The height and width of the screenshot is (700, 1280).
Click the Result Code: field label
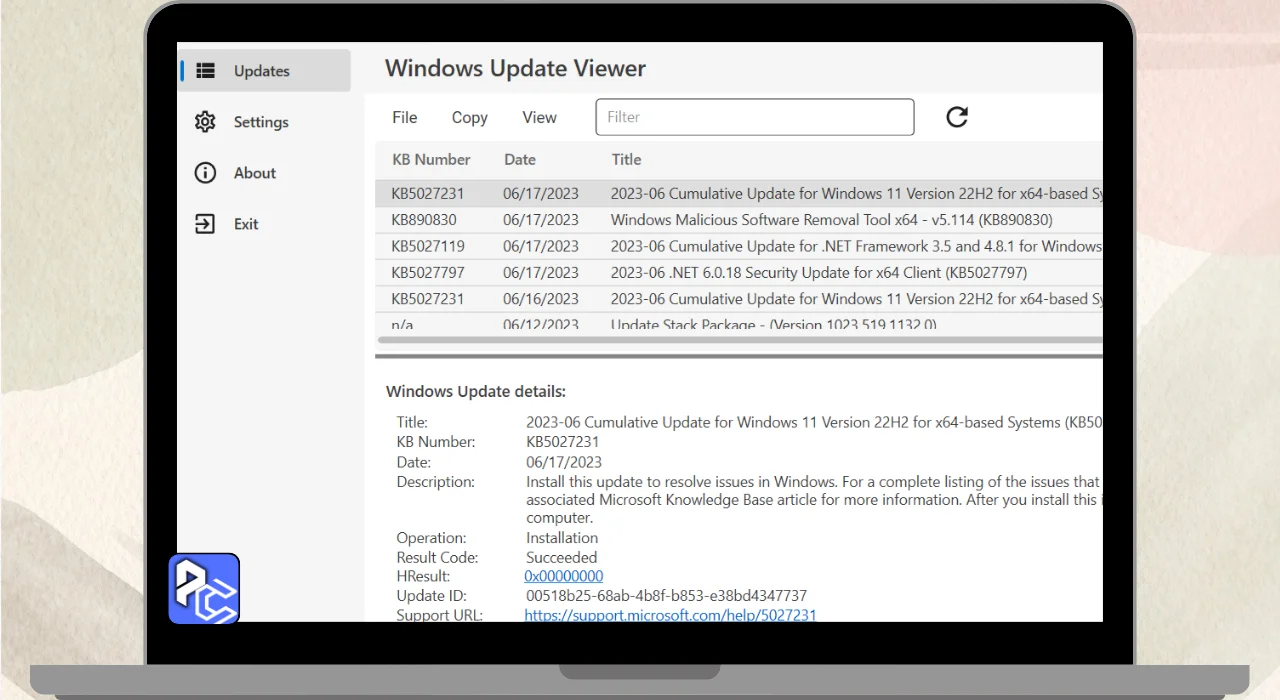point(437,557)
